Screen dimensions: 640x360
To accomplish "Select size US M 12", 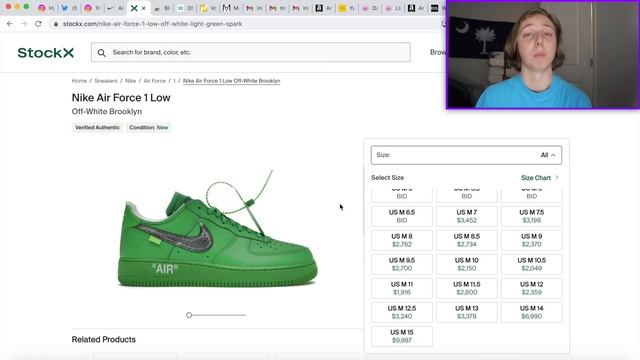I will [x=531, y=288].
